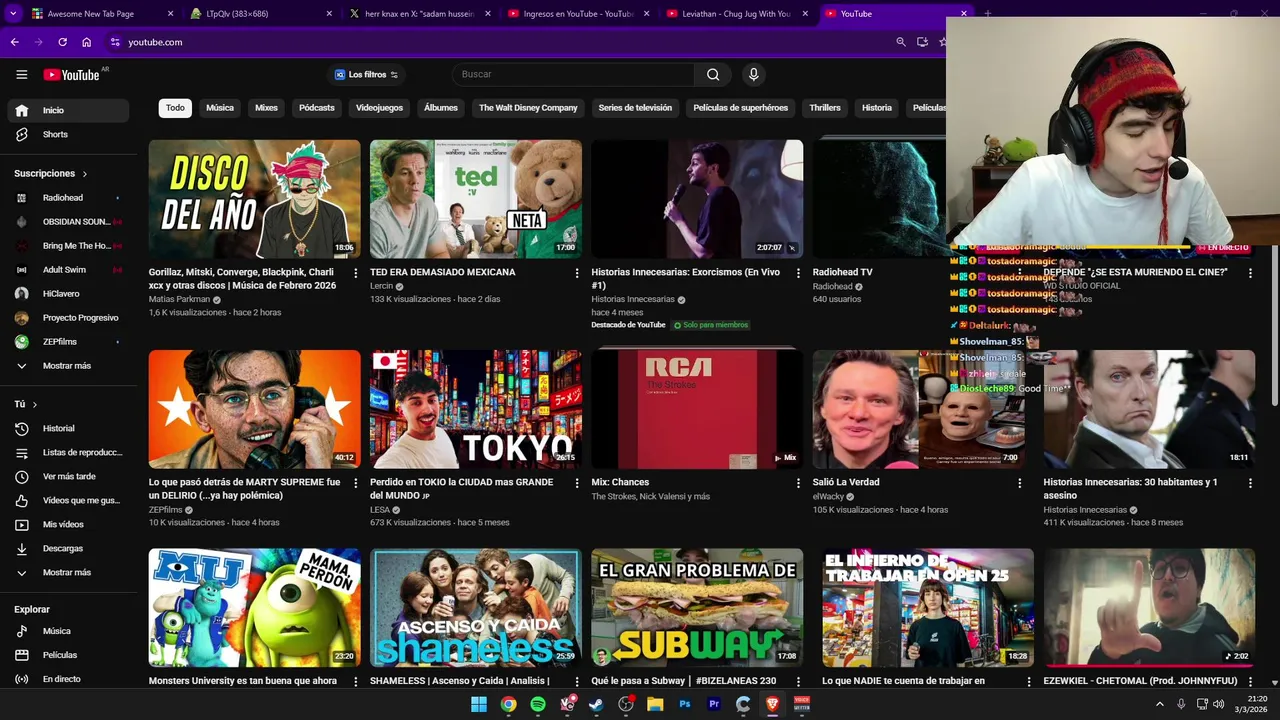Open site info icon next to youtube.com
This screenshot has height=720, width=1280.
115,42
